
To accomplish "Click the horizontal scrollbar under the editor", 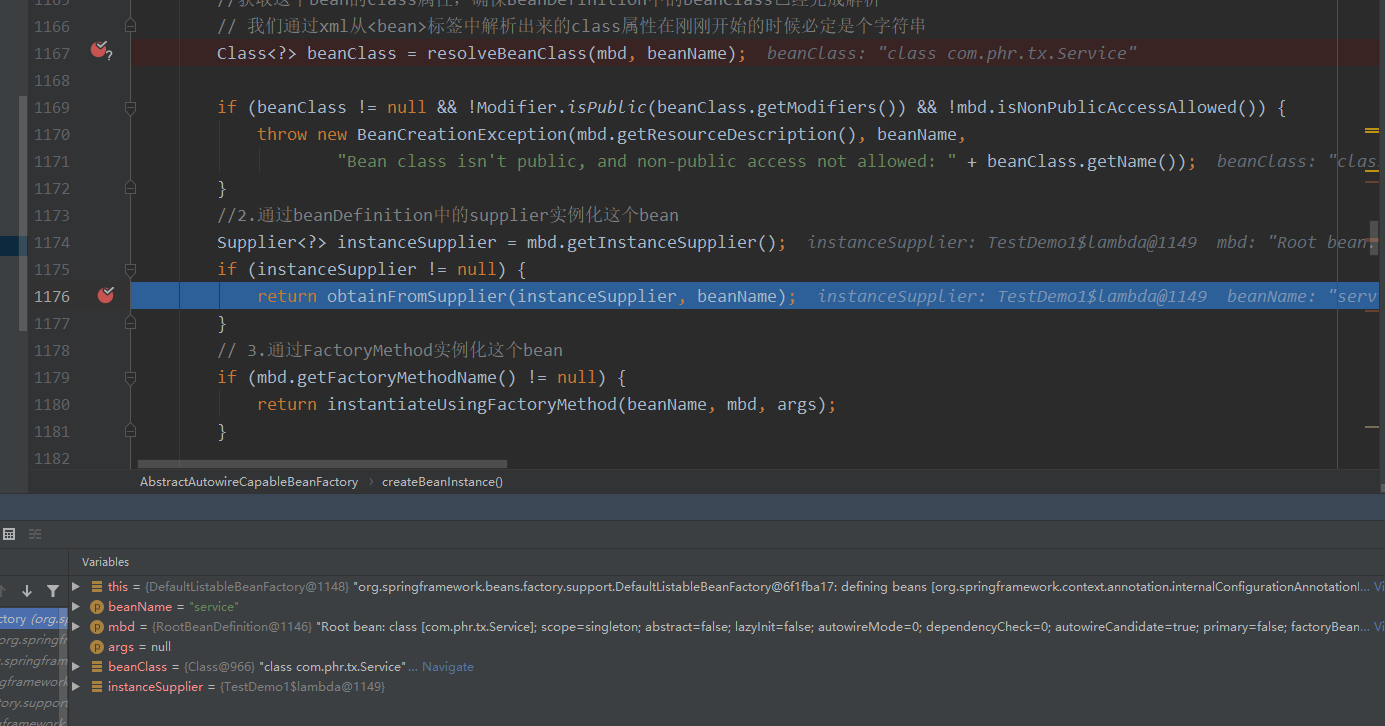I will point(322,464).
